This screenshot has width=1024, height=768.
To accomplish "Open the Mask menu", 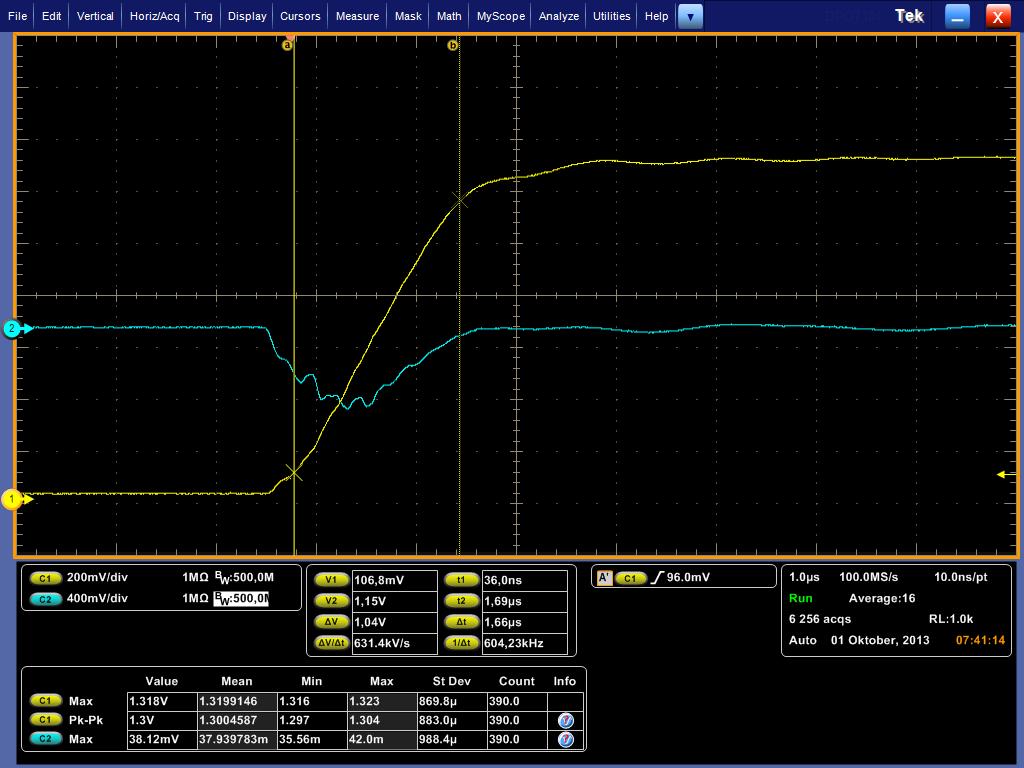I will coord(408,16).
